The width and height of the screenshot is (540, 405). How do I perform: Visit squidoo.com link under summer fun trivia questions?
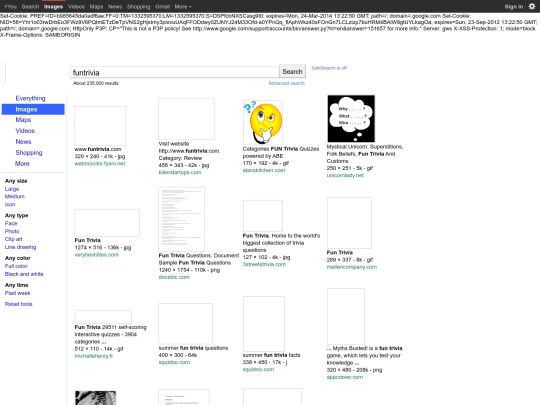(174, 362)
